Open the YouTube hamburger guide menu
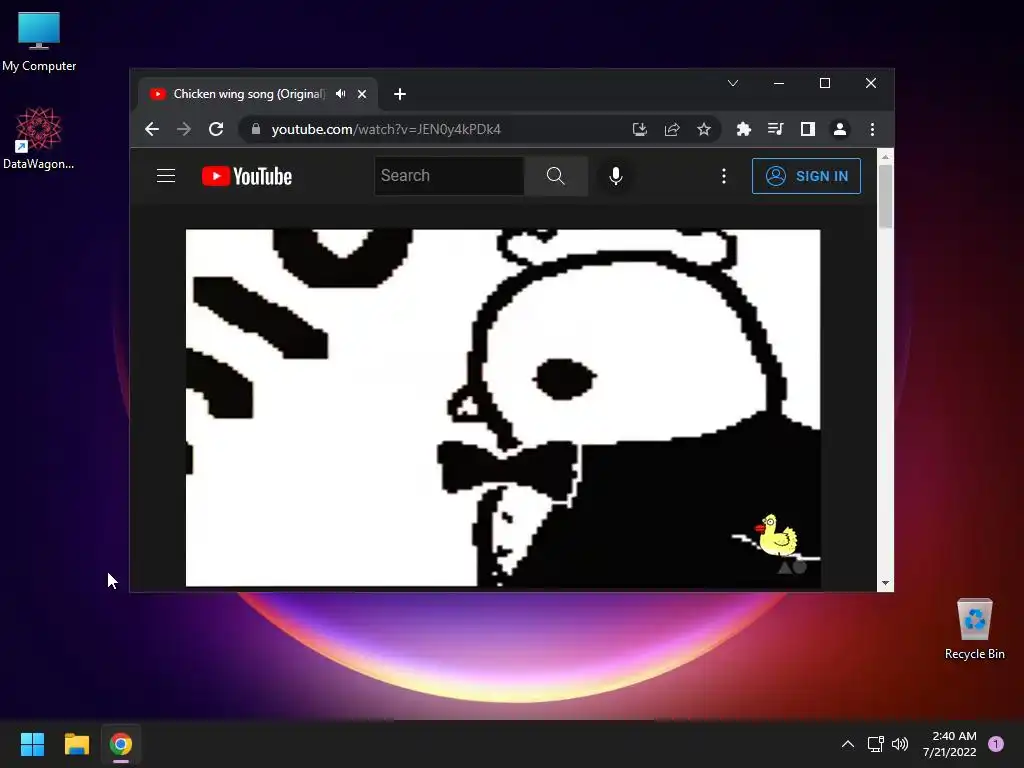Screen dimensions: 1024x768 click(166, 176)
